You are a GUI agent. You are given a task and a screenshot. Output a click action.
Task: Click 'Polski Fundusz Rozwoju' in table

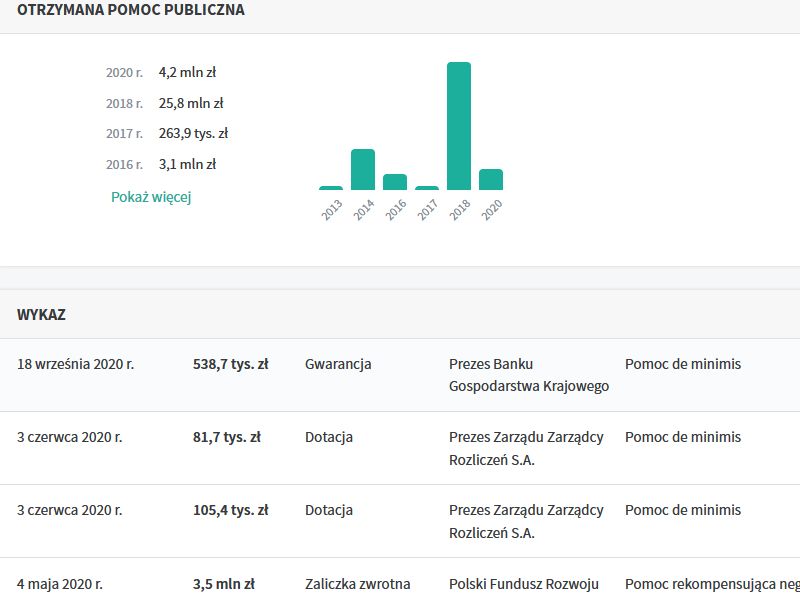click(x=523, y=583)
